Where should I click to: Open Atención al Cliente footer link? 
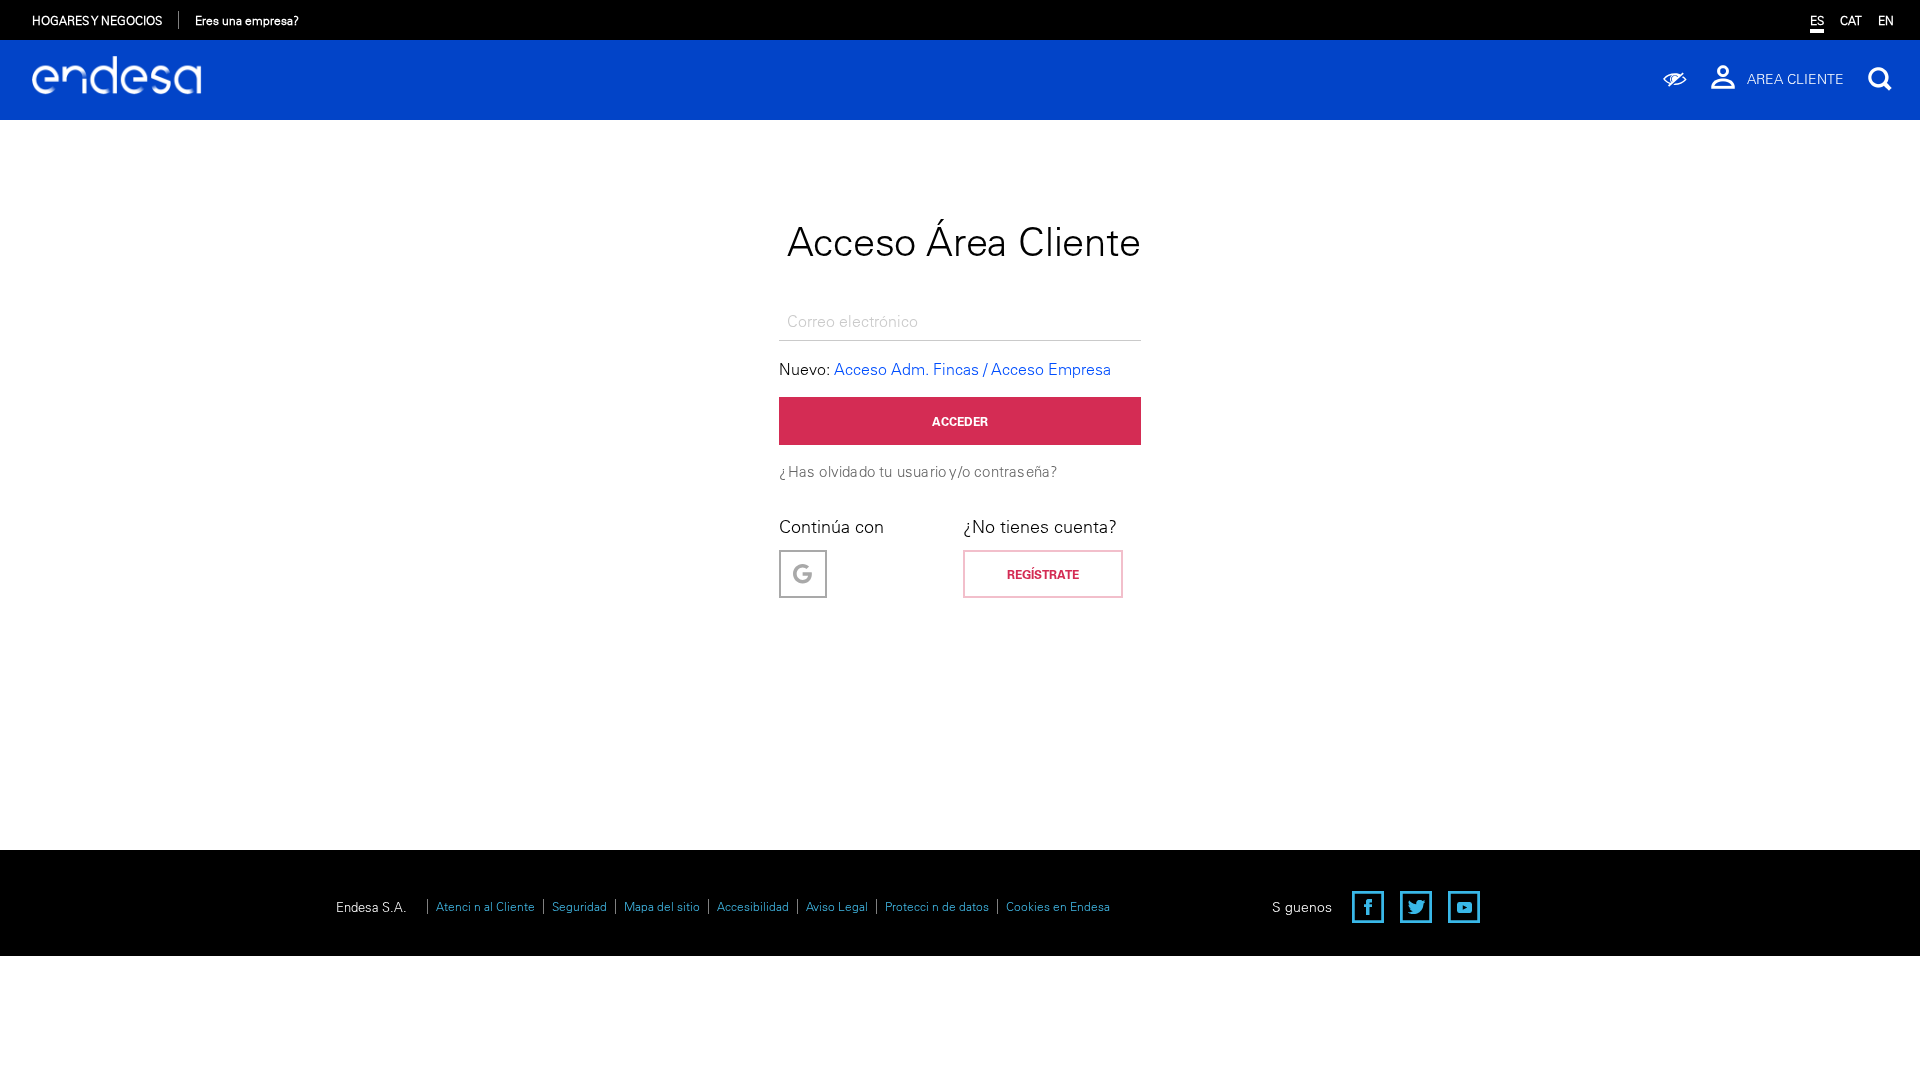click(485, 907)
